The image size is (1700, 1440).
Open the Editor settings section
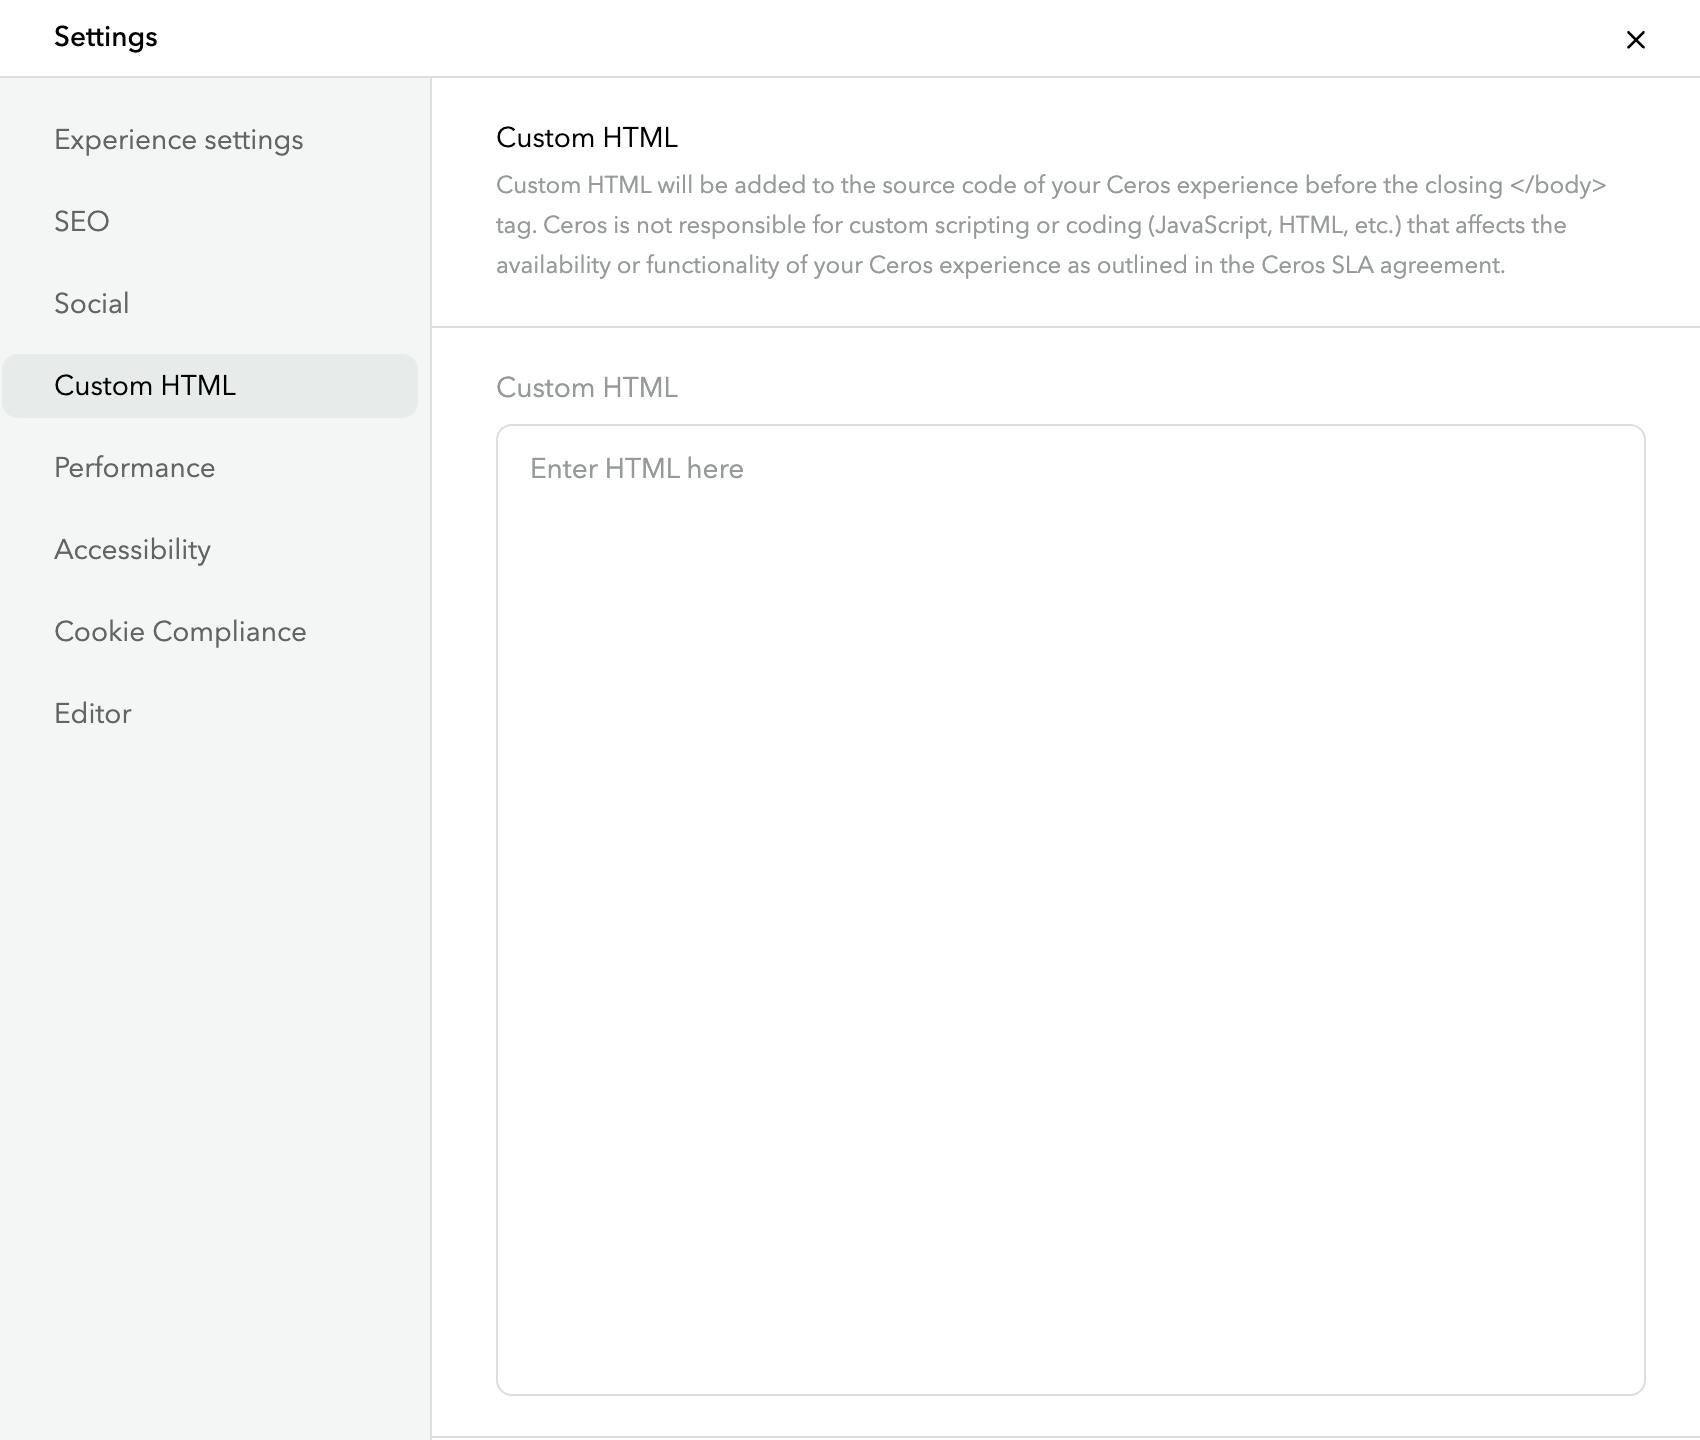click(93, 714)
